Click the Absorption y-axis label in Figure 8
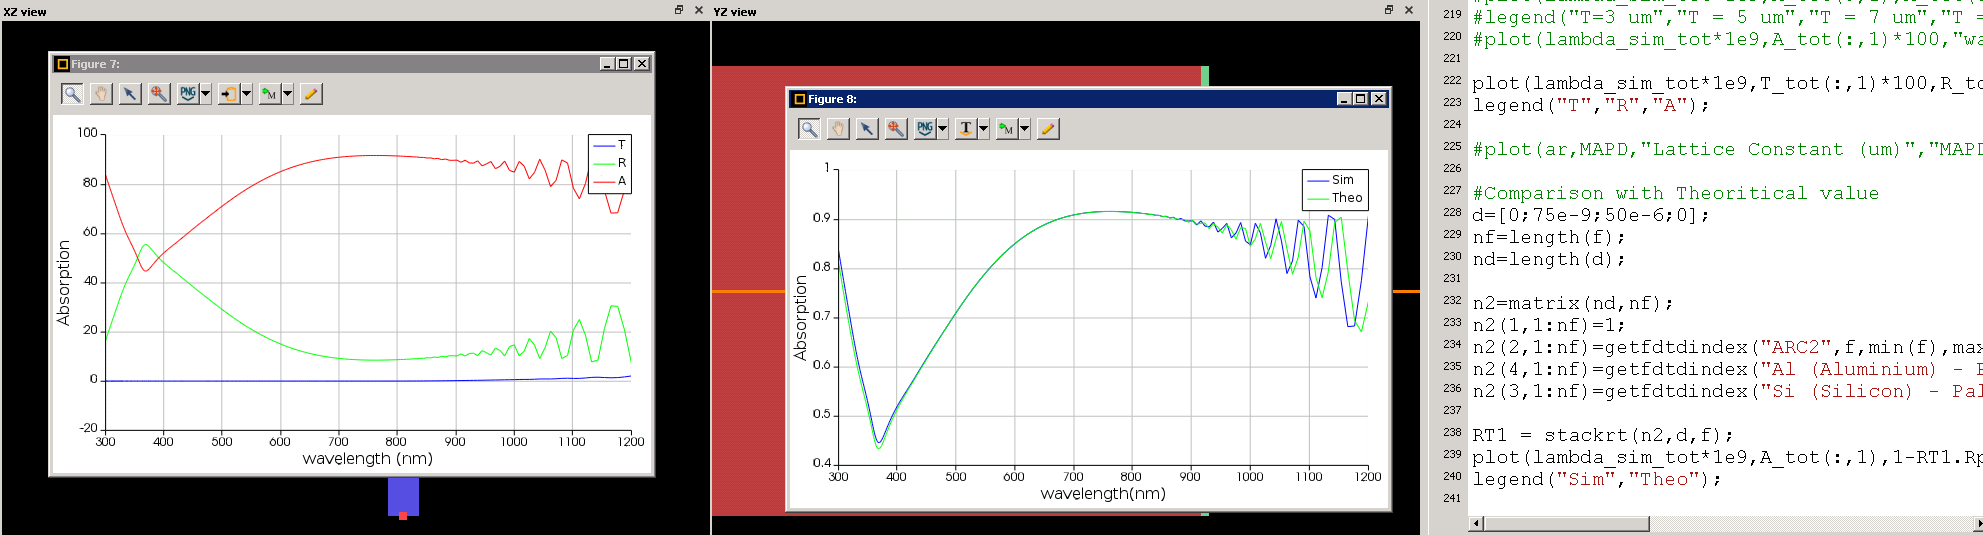This screenshot has width=1983, height=535. [800, 318]
